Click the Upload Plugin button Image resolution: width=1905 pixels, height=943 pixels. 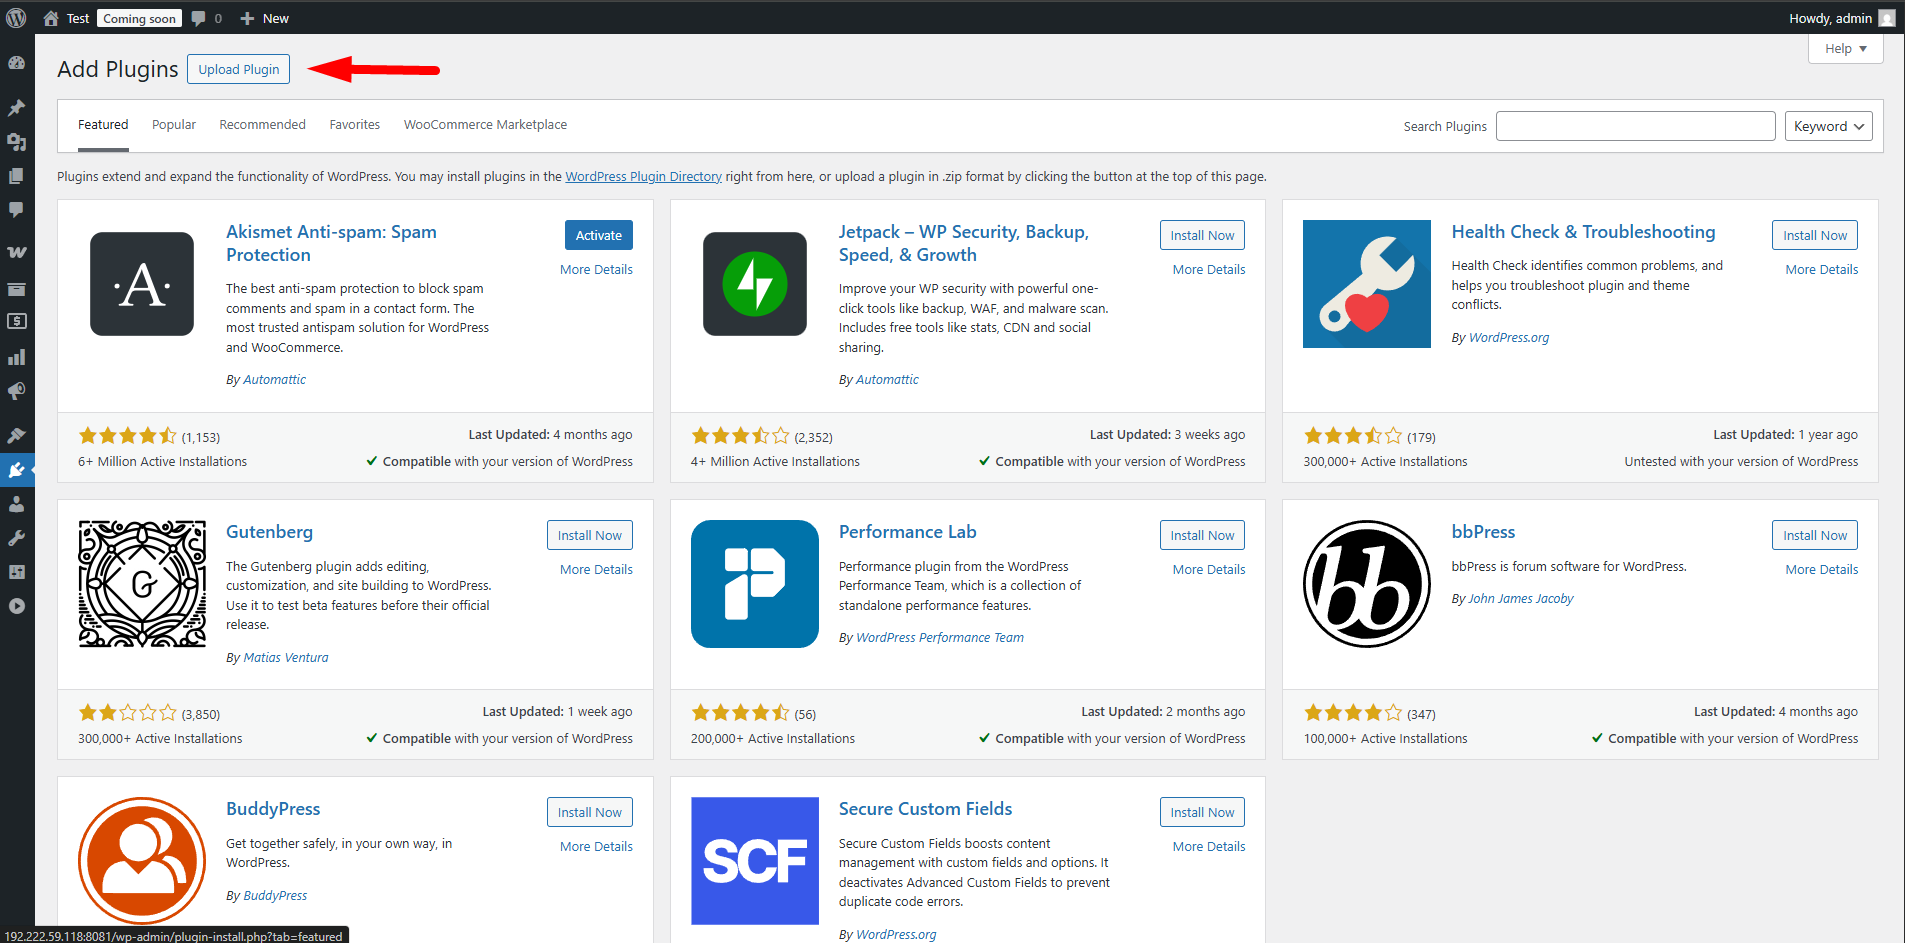pos(238,69)
